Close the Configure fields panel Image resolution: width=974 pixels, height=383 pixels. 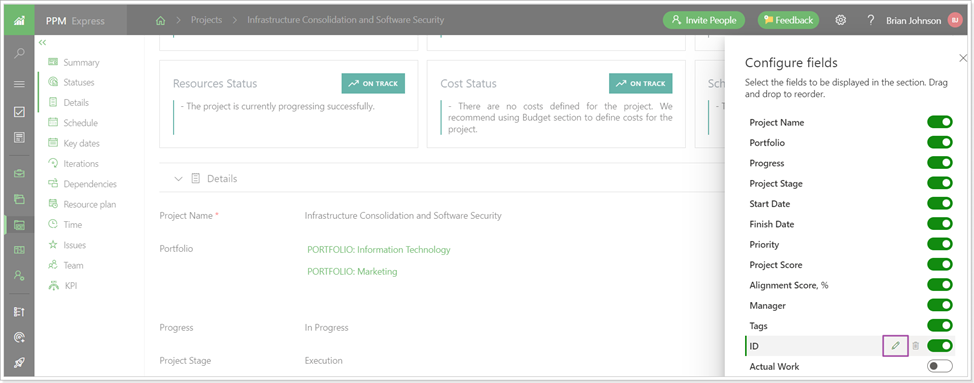[x=963, y=58]
